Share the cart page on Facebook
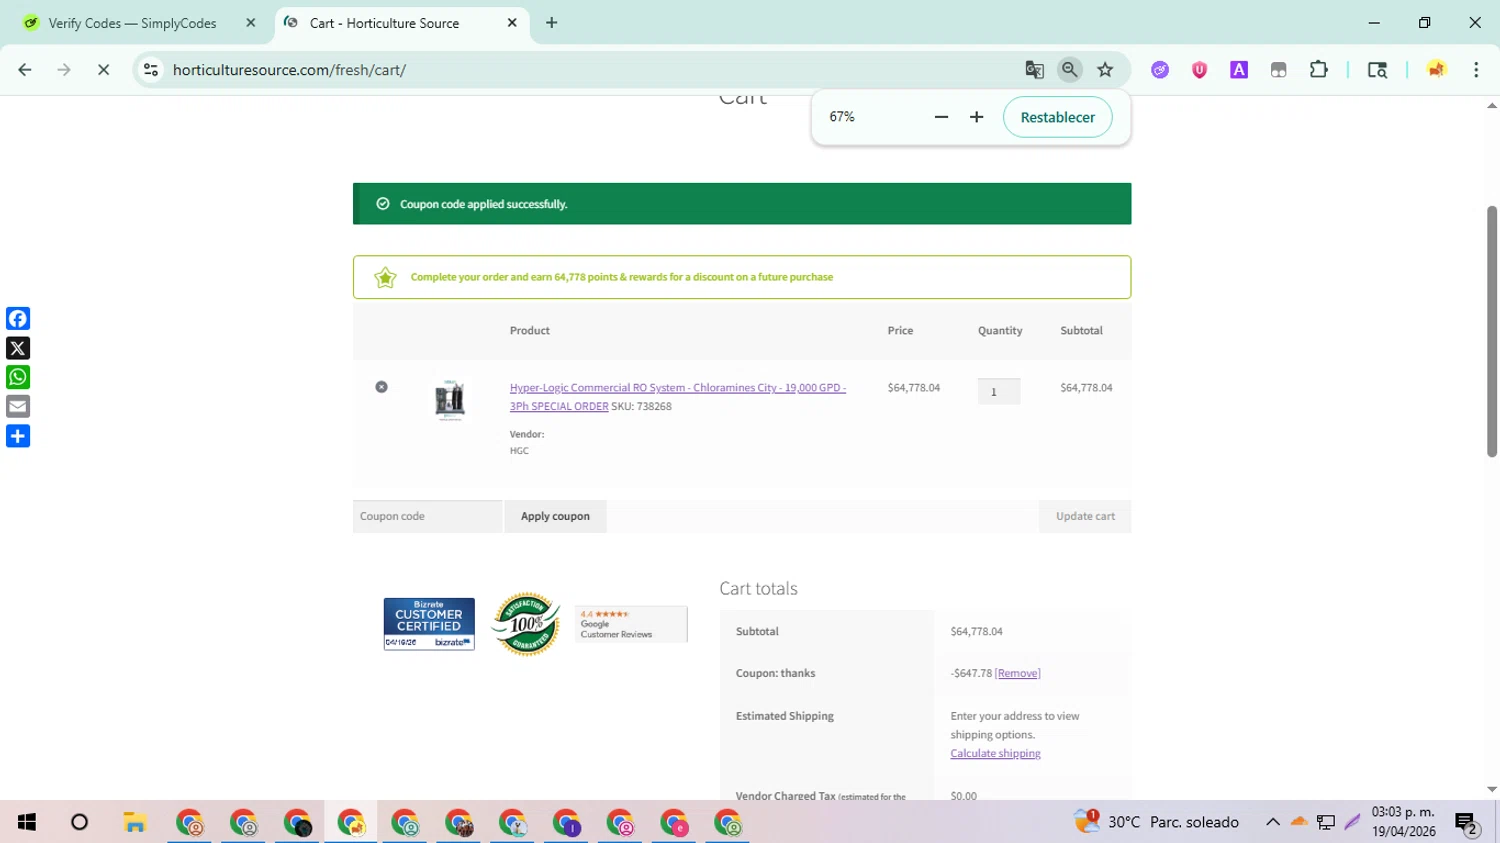Screen dimensions: 1500x843 click(18, 318)
